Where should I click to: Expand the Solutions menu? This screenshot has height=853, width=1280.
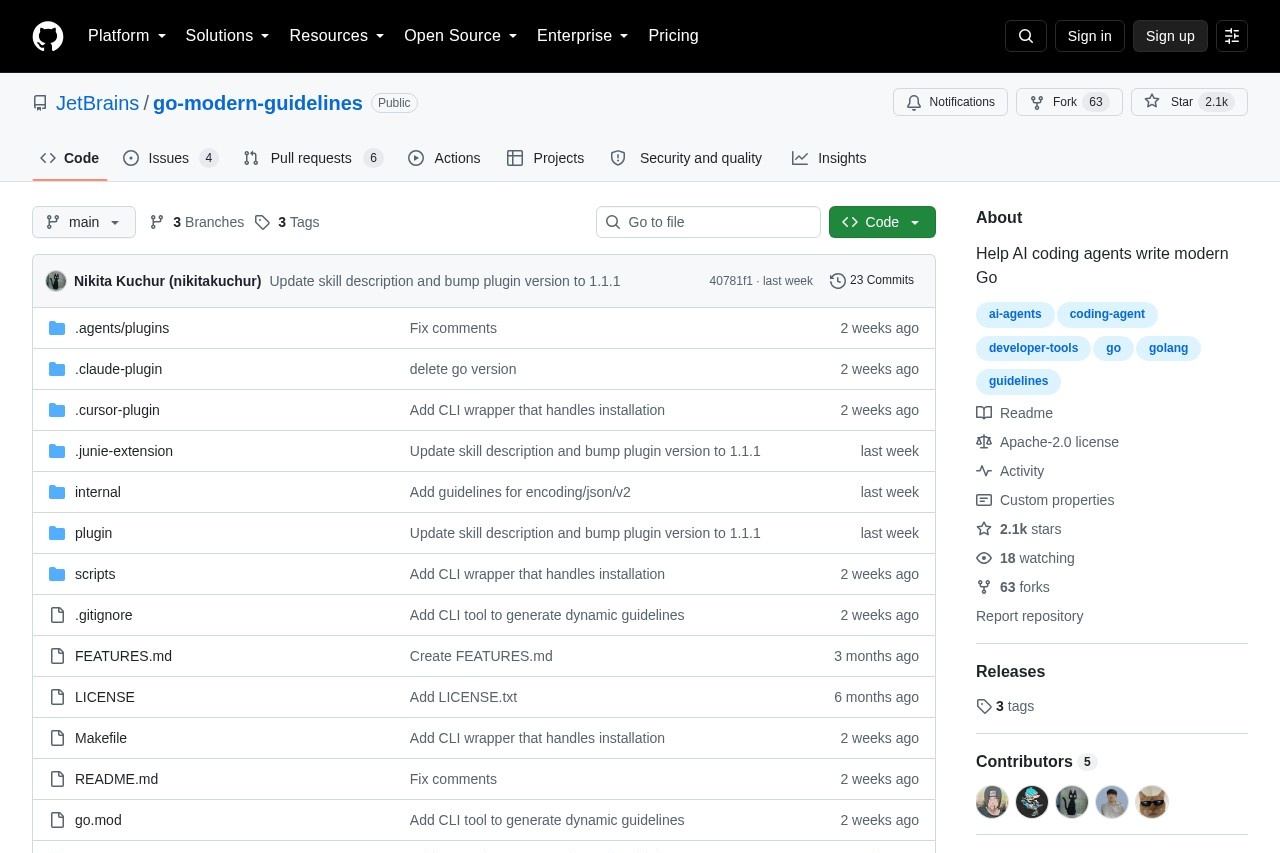click(x=227, y=36)
